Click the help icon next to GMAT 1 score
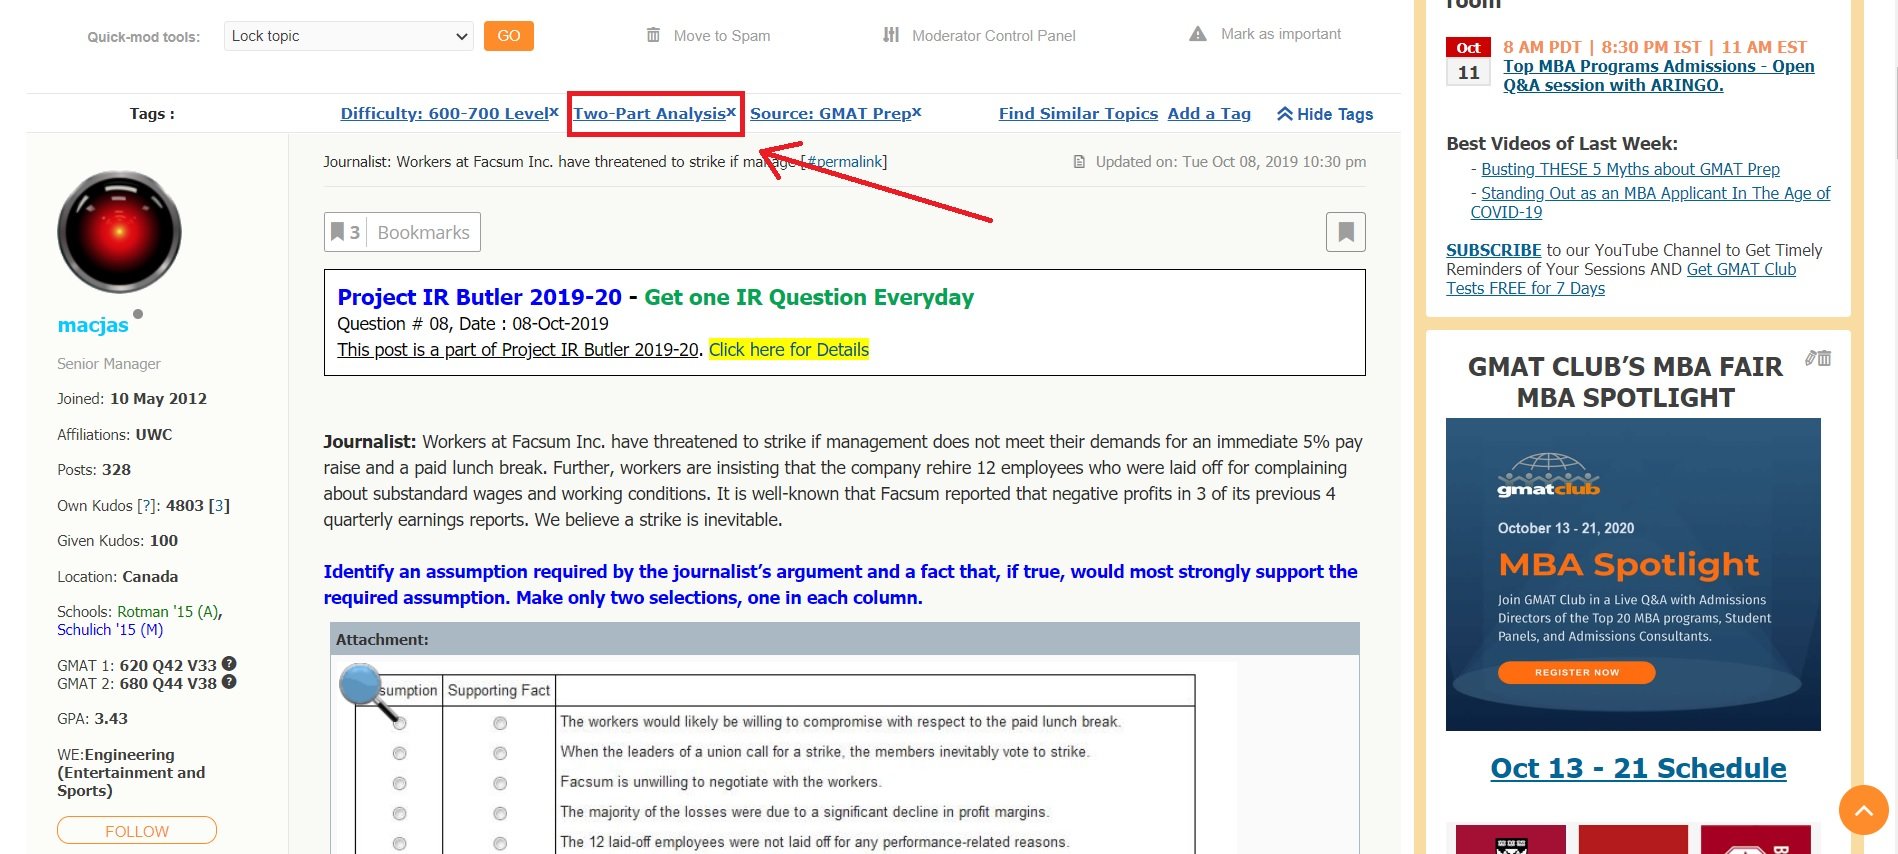 (229, 664)
